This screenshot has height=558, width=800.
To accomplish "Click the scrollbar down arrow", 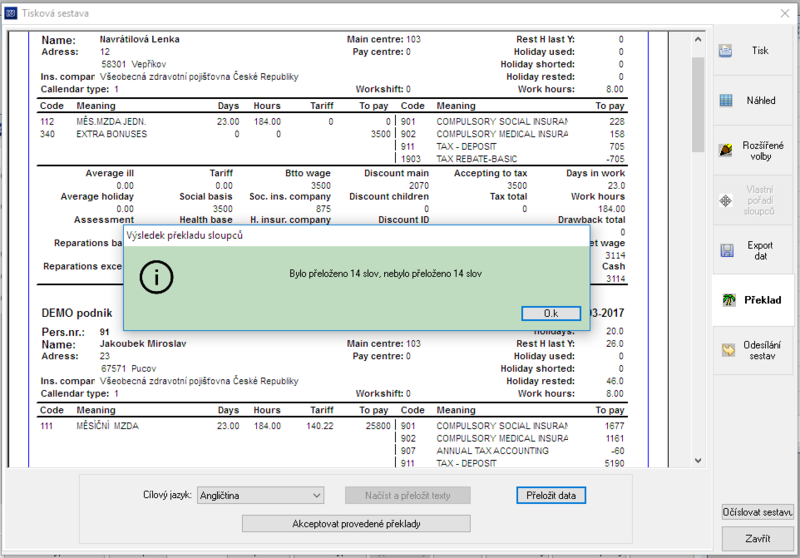I will 698,461.
